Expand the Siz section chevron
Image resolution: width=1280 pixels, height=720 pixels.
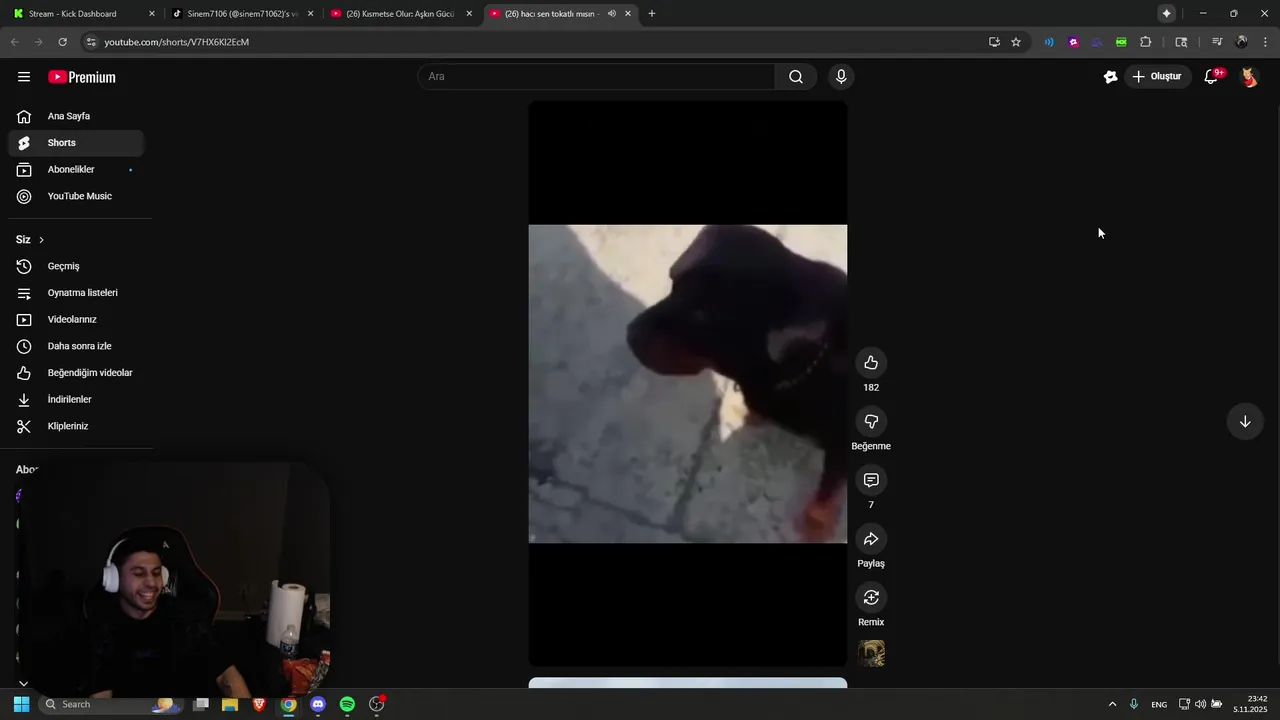(41, 240)
